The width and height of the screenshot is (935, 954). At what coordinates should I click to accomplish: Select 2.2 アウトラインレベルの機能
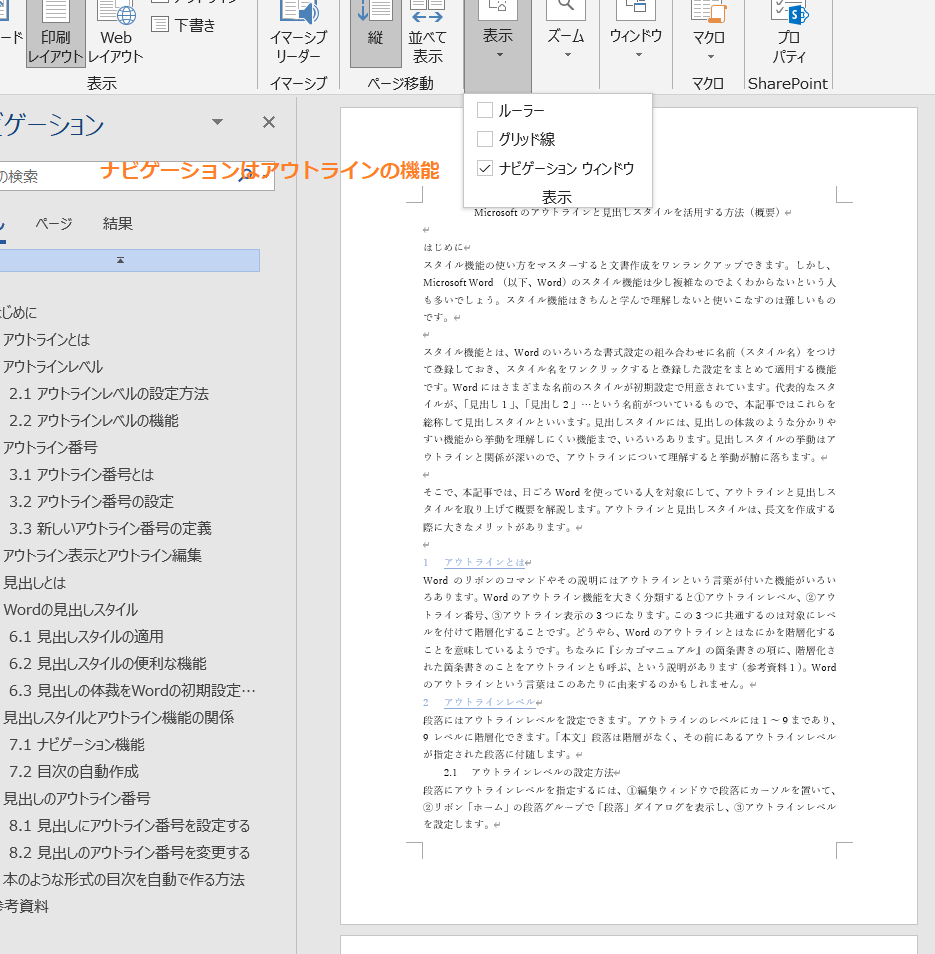[x=94, y=420]
